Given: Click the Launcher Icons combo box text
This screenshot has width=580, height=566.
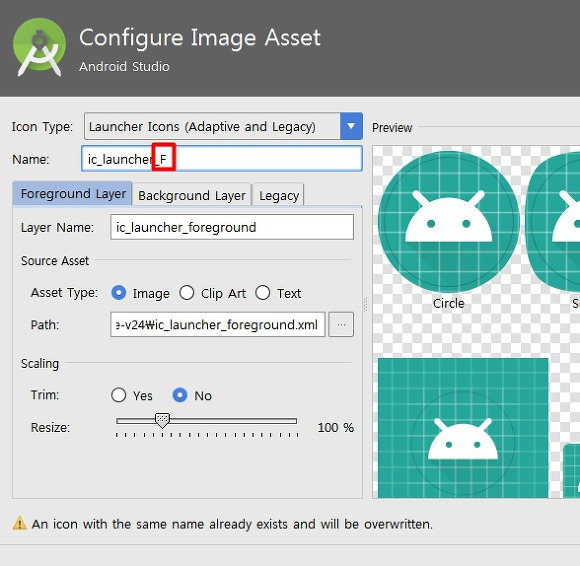Looking at the screenshot, I should [202, 127].
